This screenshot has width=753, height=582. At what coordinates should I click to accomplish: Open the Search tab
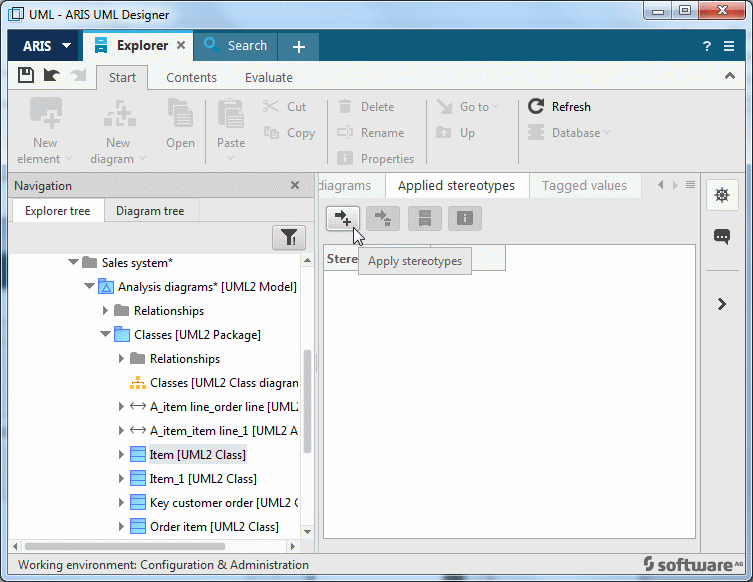pos(235,46)
